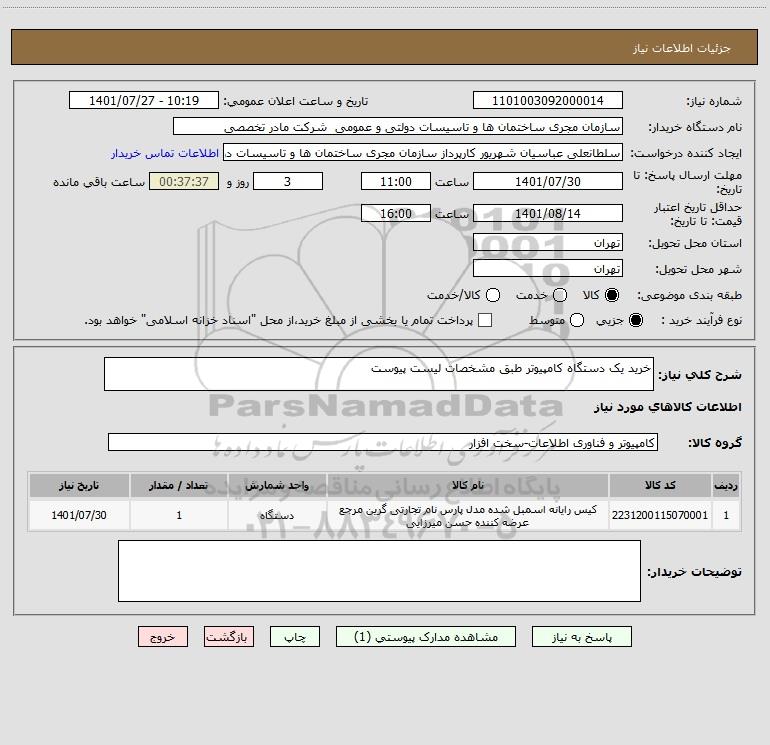Click the product name cell کیس رایانه اسمبل شده

[468, 515]
